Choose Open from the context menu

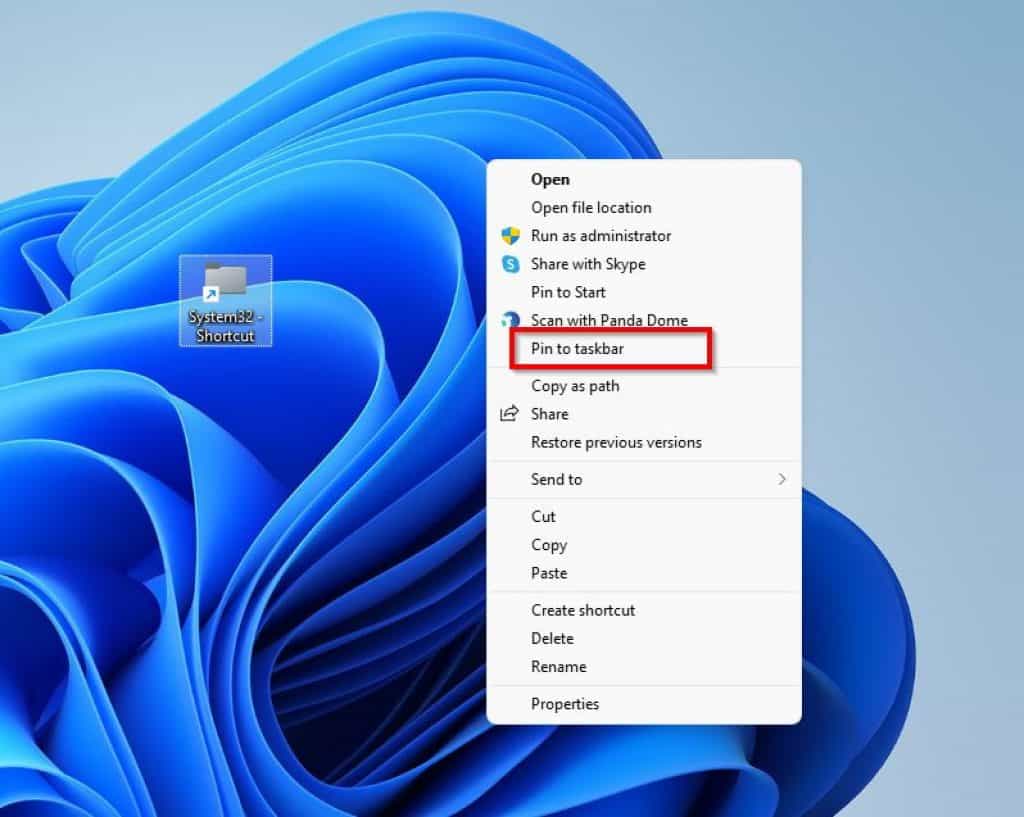click(x=644, y=179)
